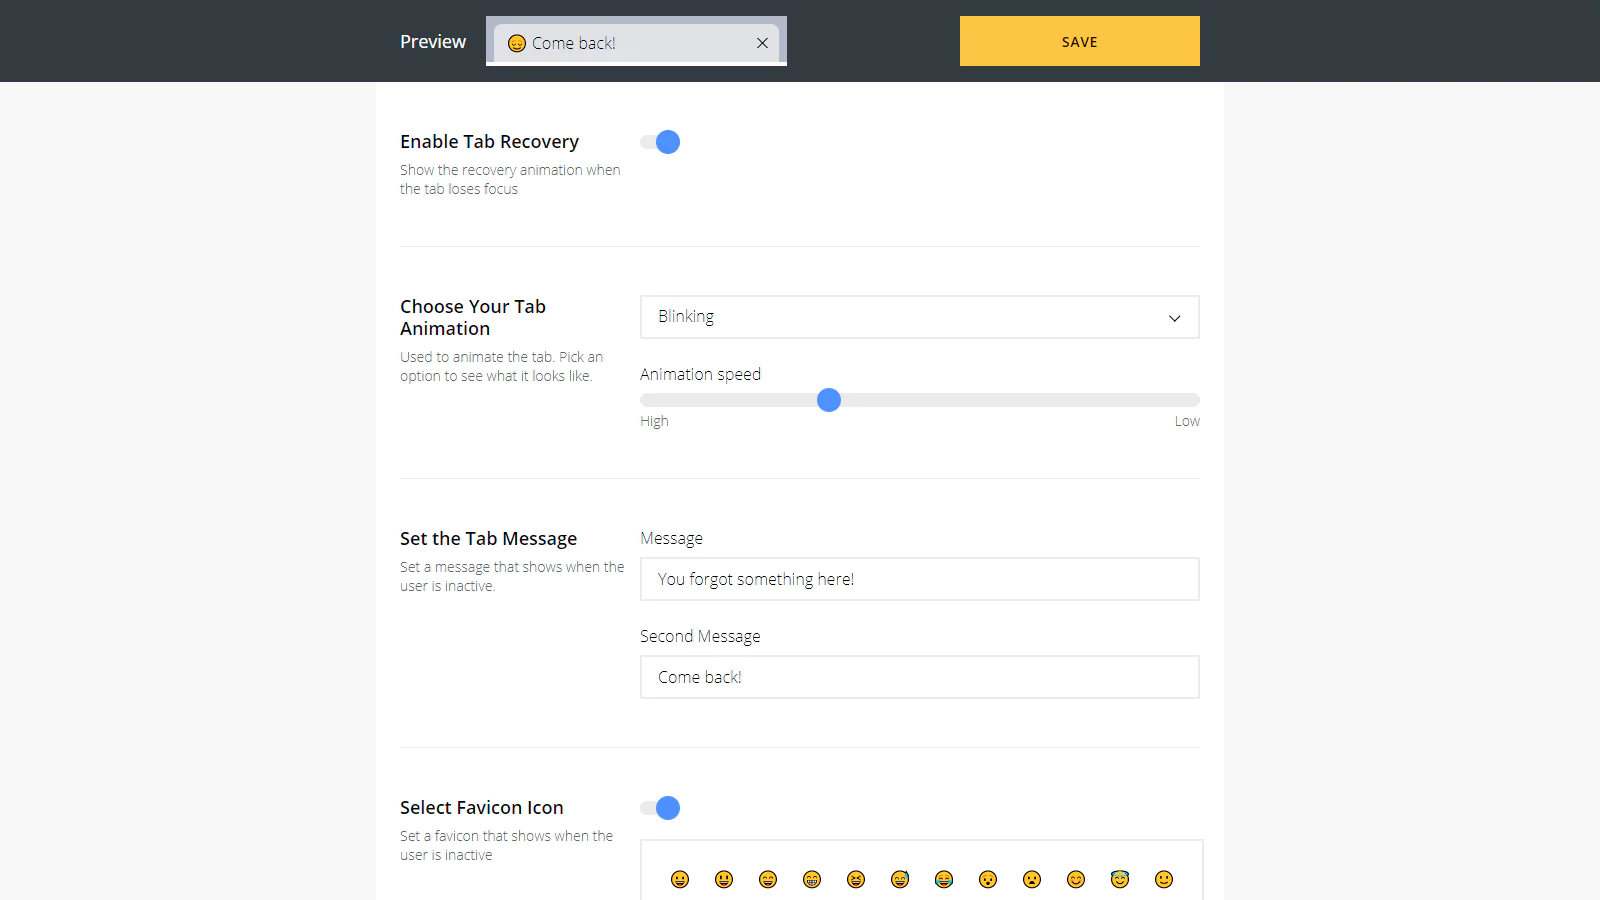Click the 'Come back!' preview tab title
Viewport: 1600px width, 900px height.
click(574, 43)
